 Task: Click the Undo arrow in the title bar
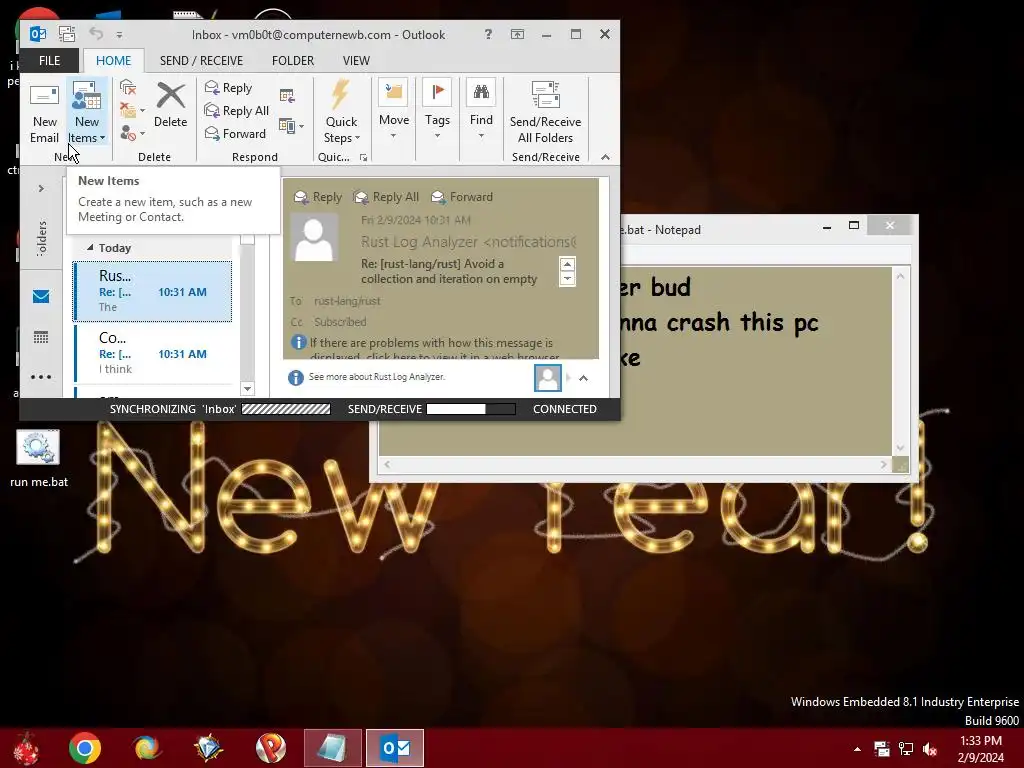click(x=96, y=33)
